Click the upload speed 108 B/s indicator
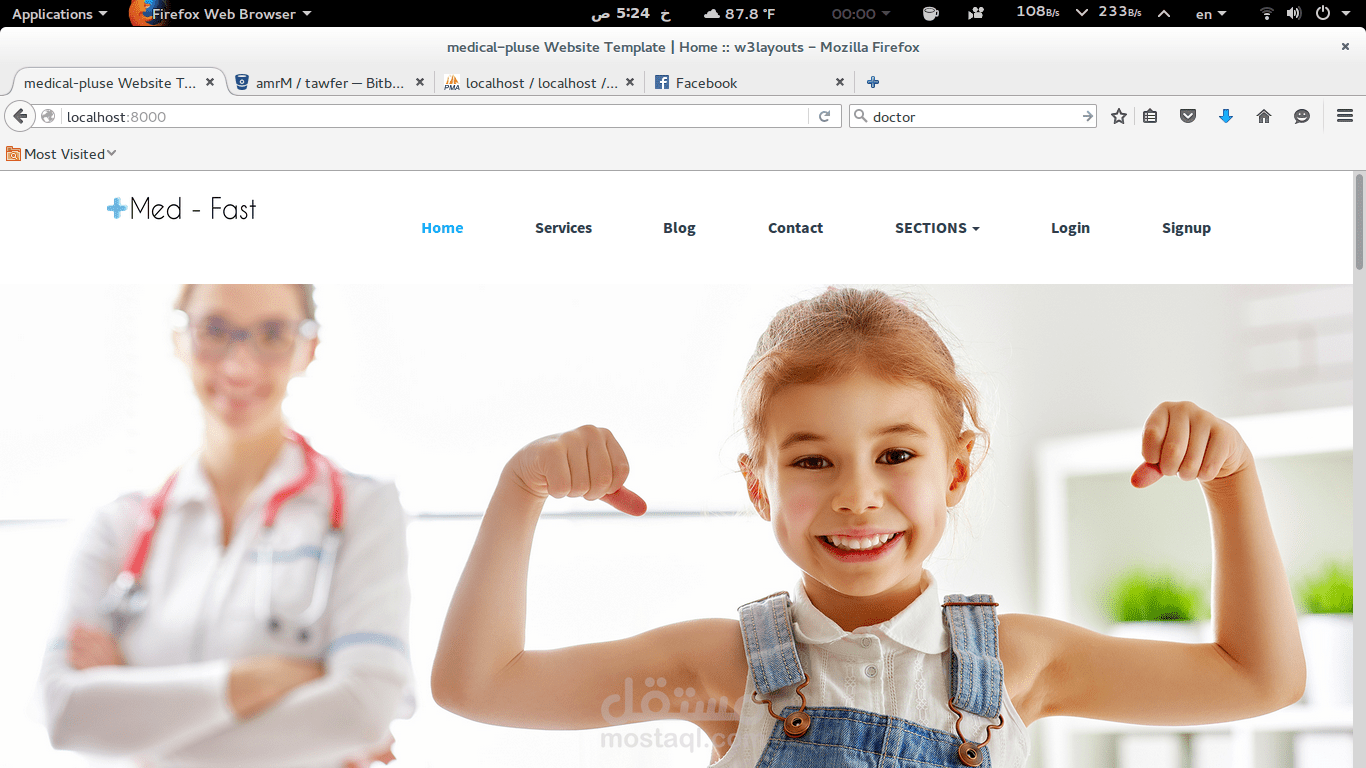Viewport: 1366px width, 768px height. (1038, 12)
